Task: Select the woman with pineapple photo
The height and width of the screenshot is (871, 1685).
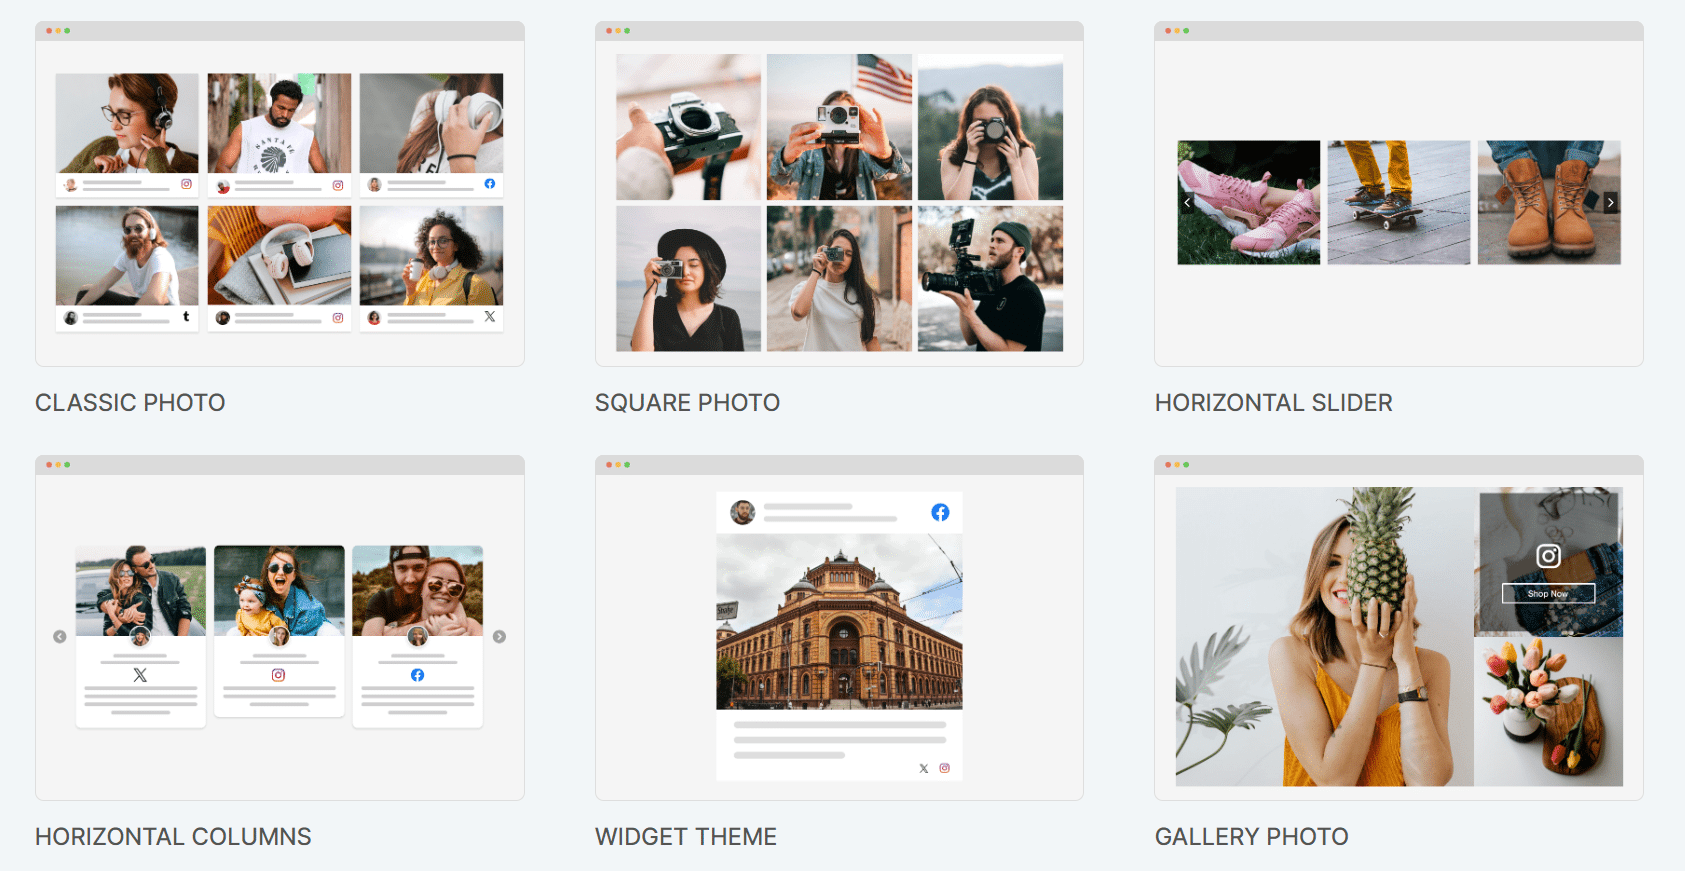Action: click(1324, 636)
